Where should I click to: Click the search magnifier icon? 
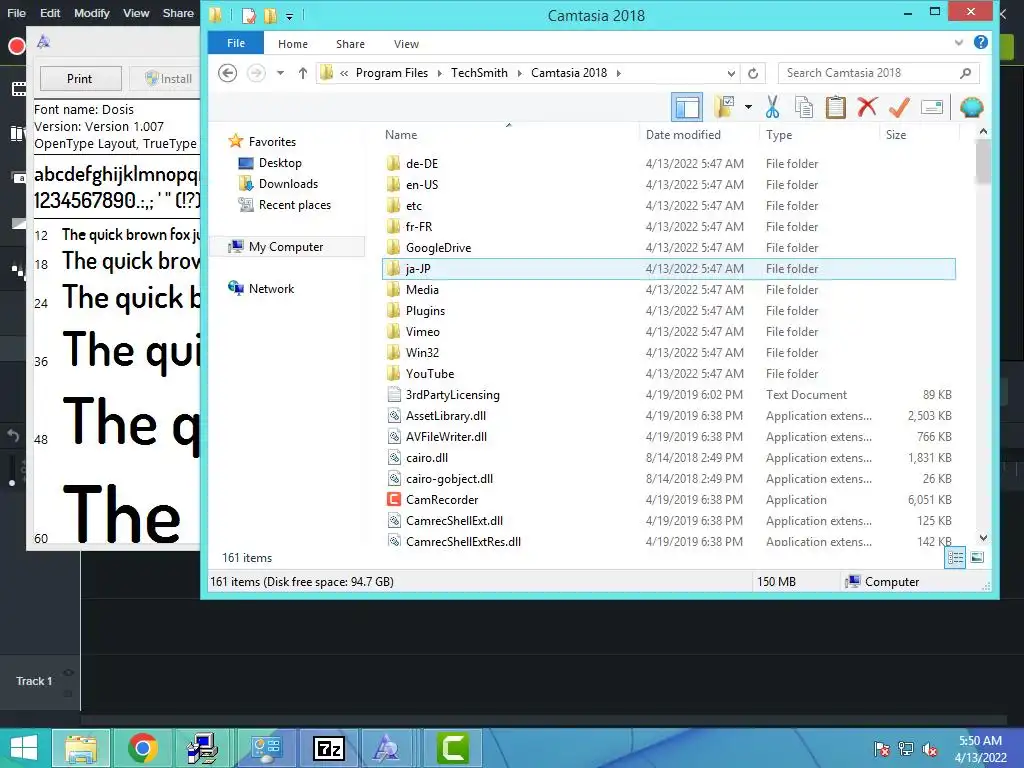click(x=965, y=73)
